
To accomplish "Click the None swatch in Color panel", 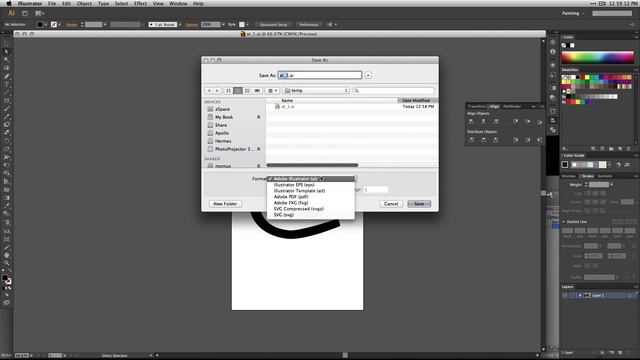I will tap(564, 45).
